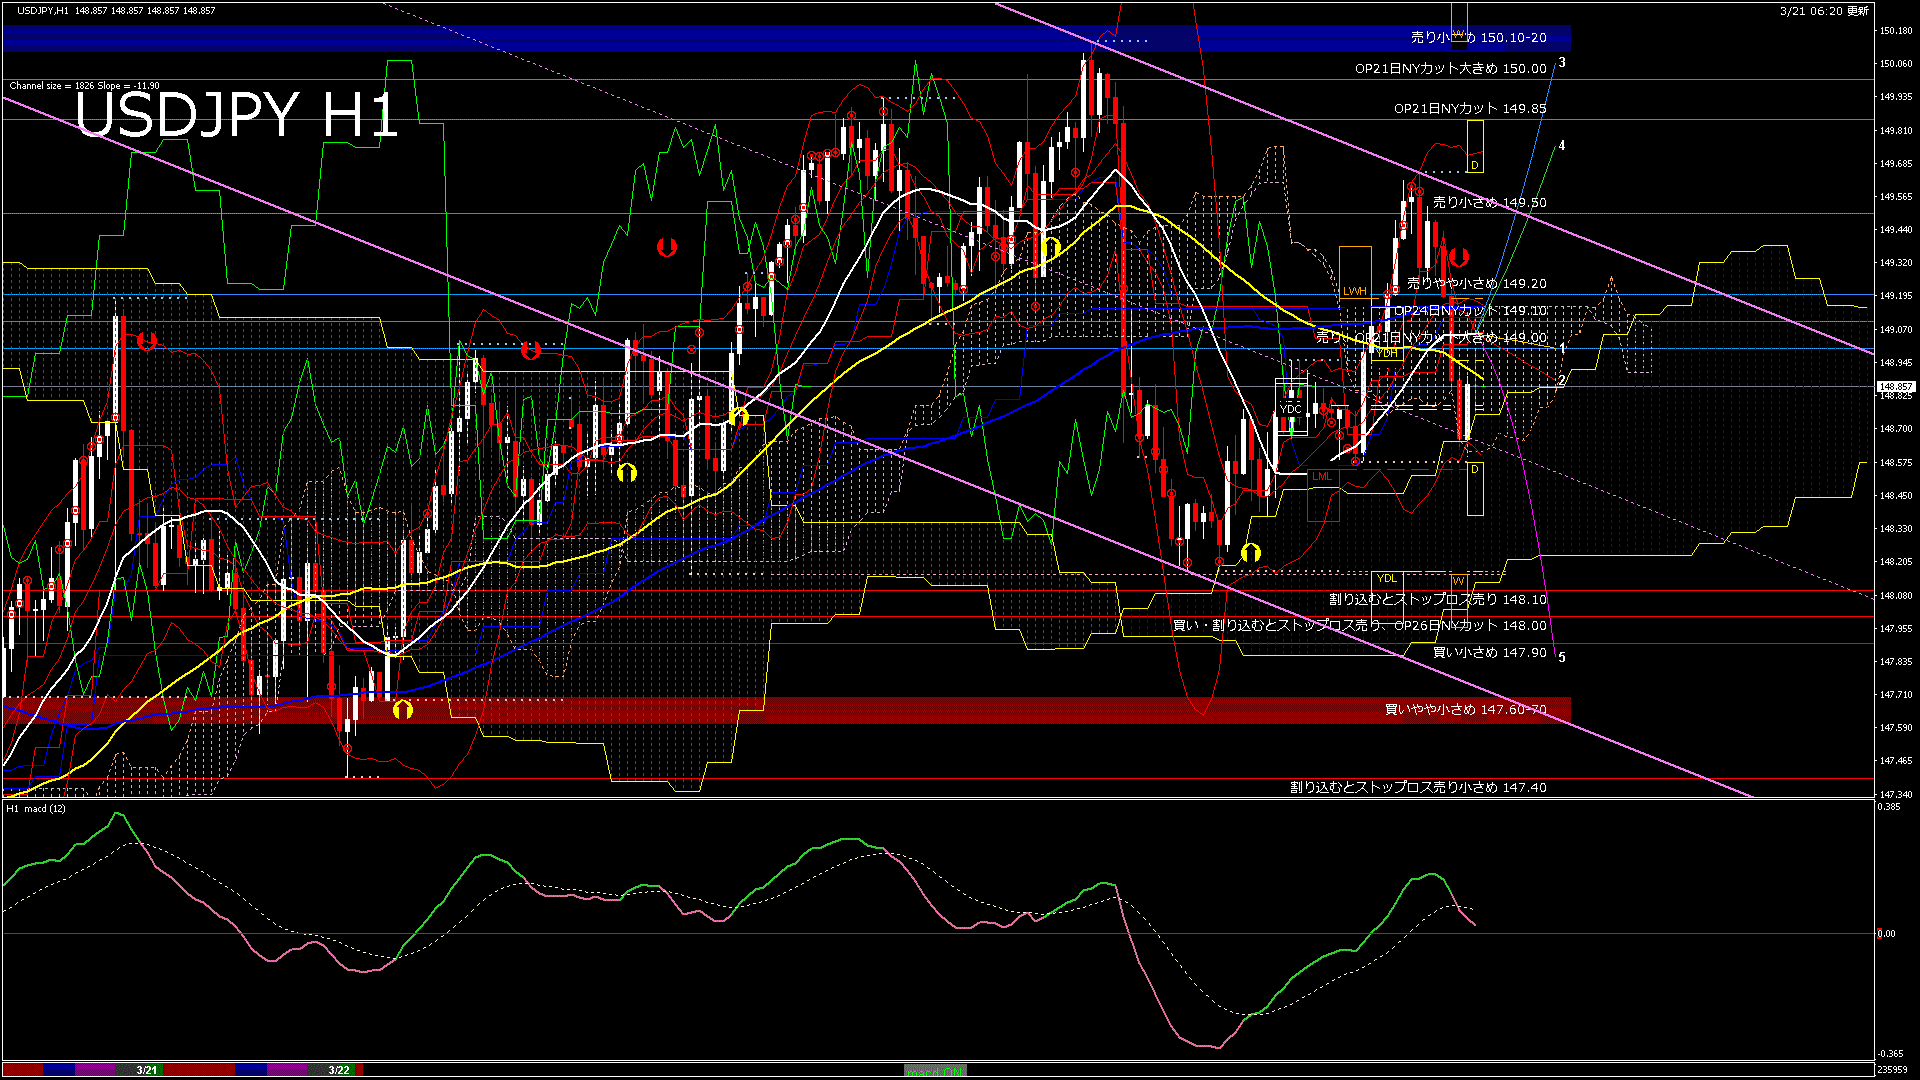
Task: Click the MACD 0.385 scale value
Action: tap(1890, 807)
